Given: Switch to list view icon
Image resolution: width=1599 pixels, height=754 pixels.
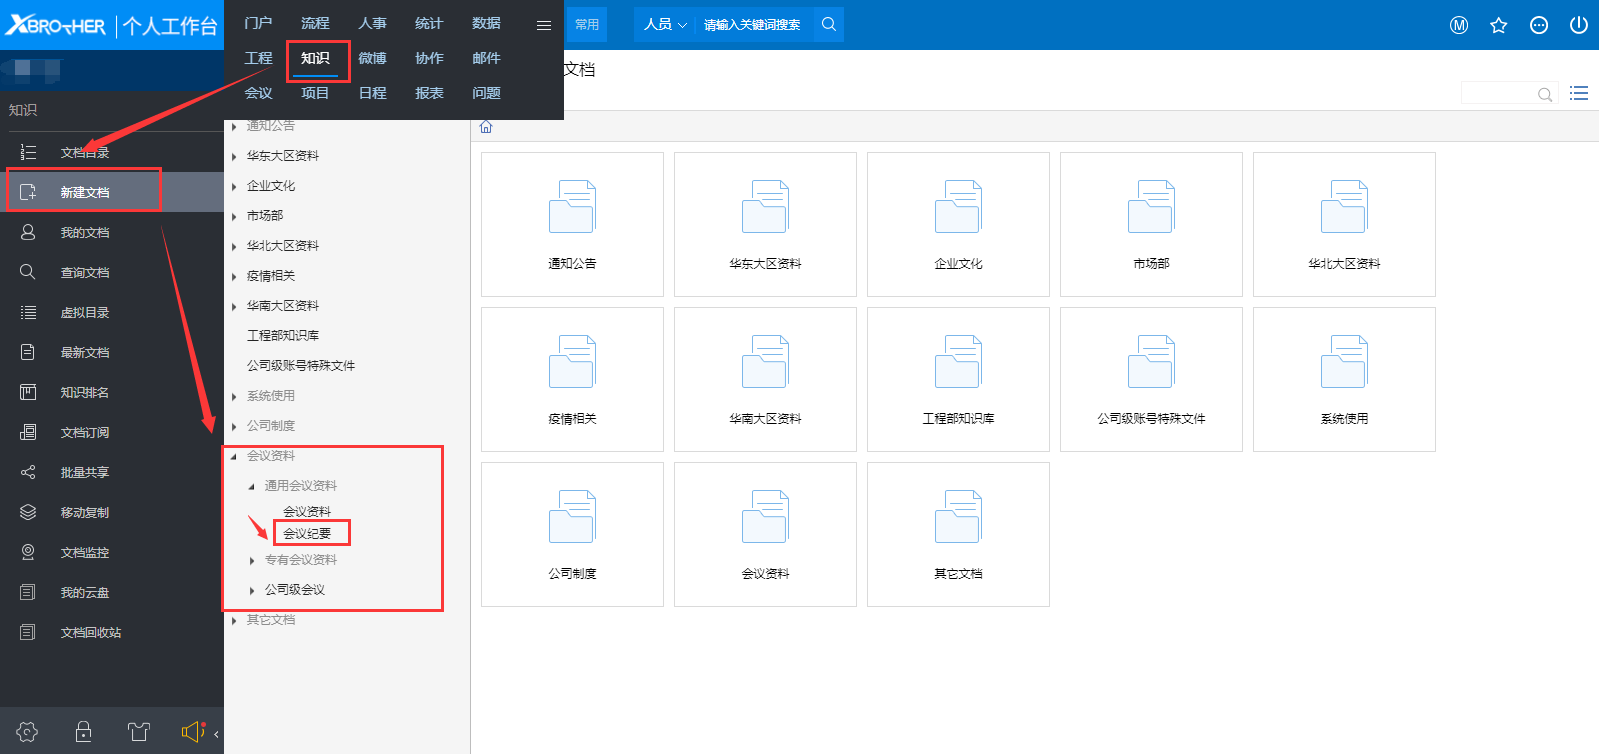Looking at the screenshot, I should (x=1579, y=93).
